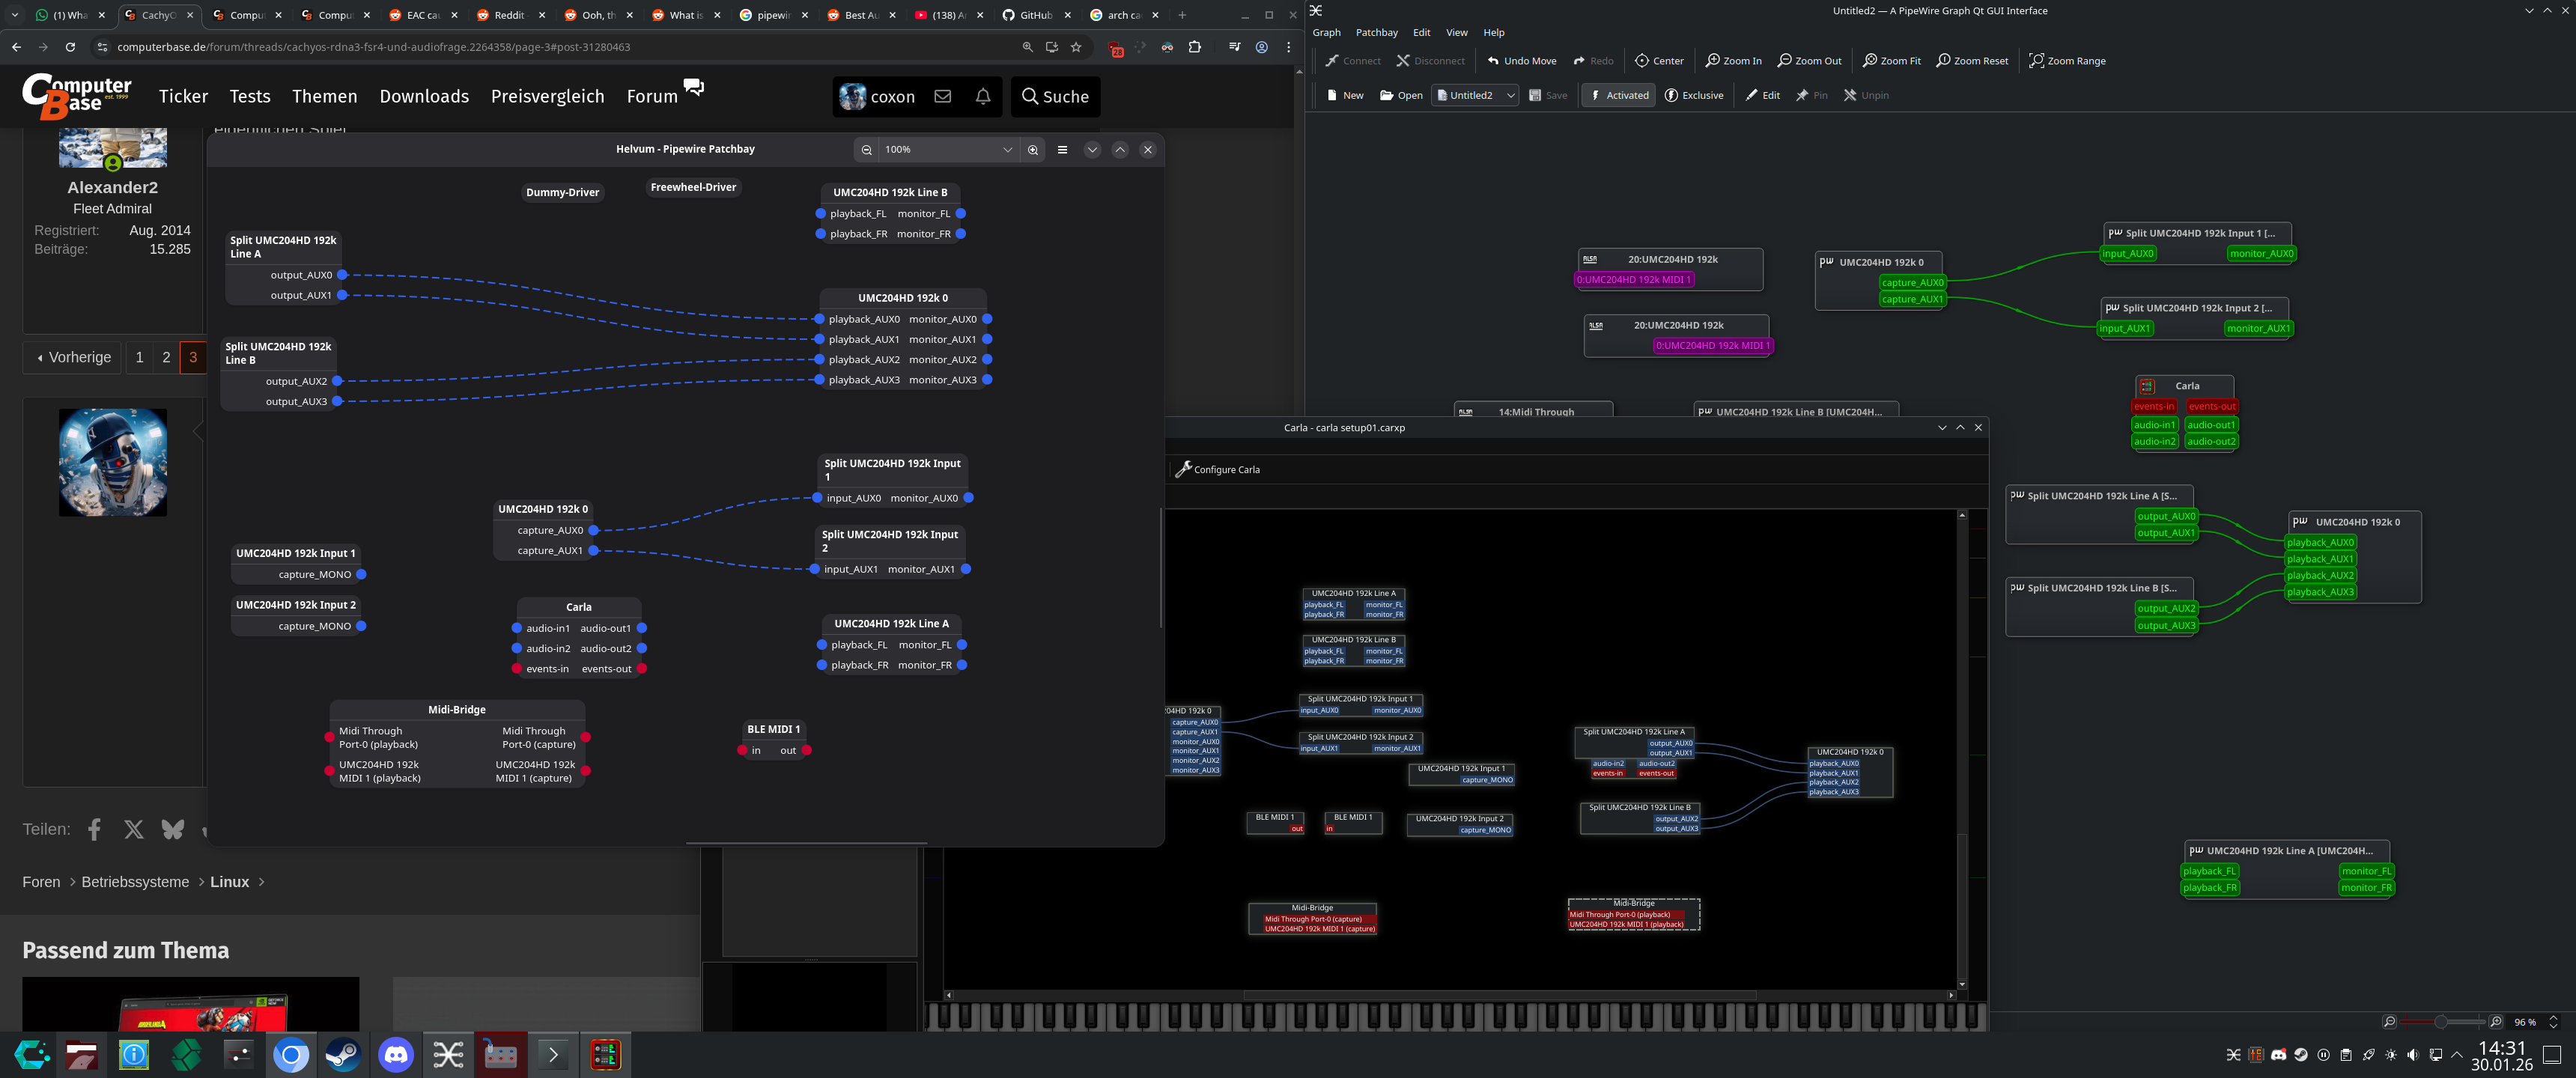
Task: Open browser tab search dropdown arrow
Action: [x=15, y=15]
